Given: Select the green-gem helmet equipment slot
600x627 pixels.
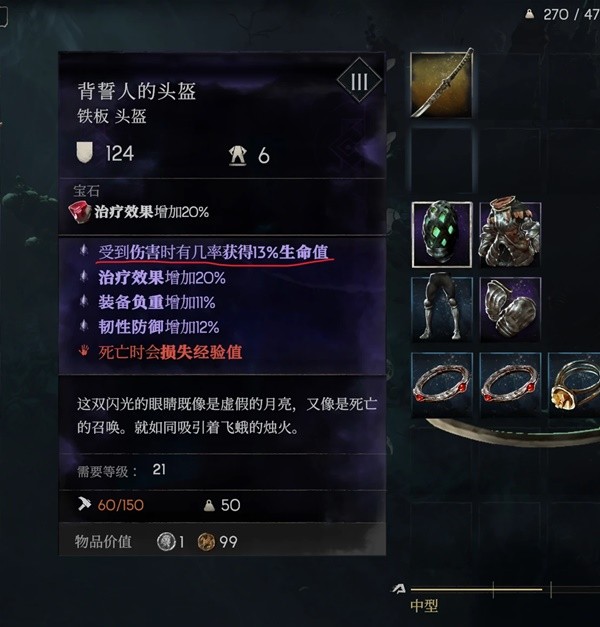Looking at the screenshot, I should coord(442,235).
